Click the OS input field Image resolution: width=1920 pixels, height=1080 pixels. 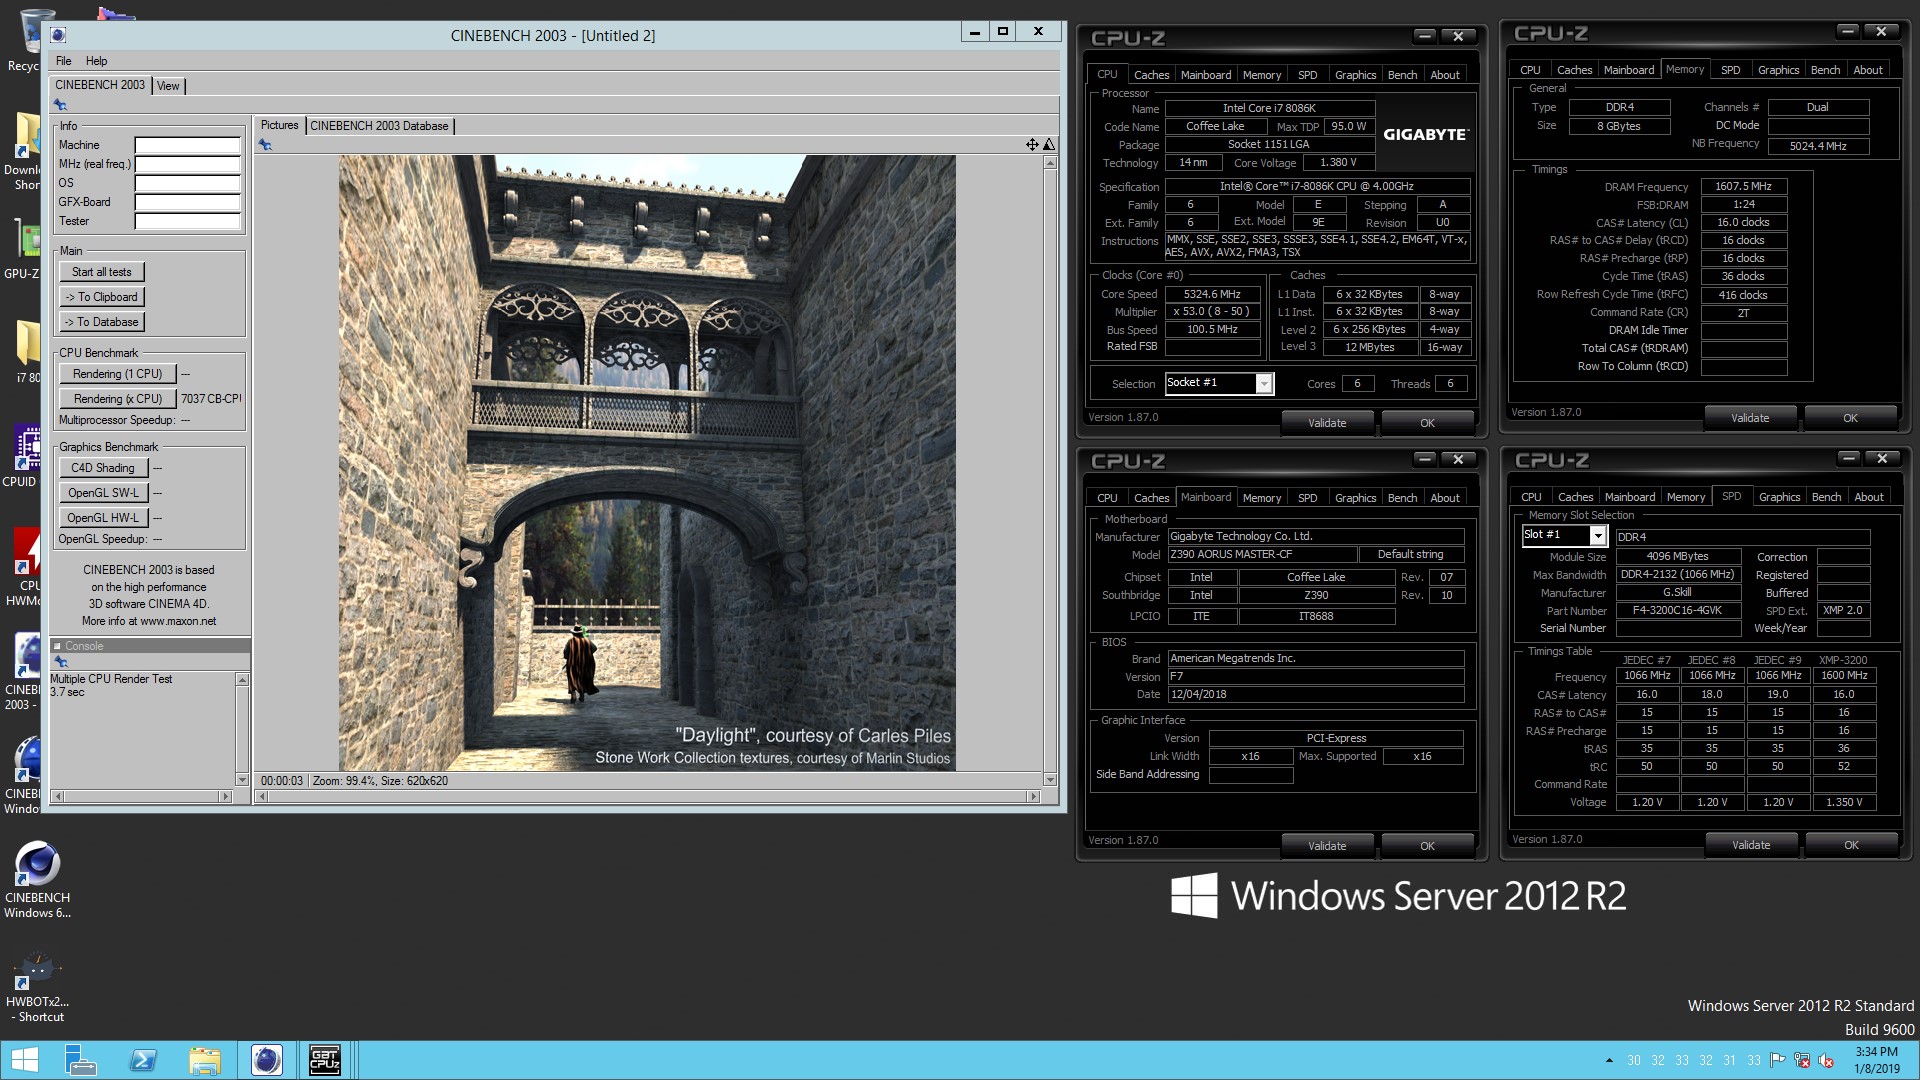coord(188,183)
